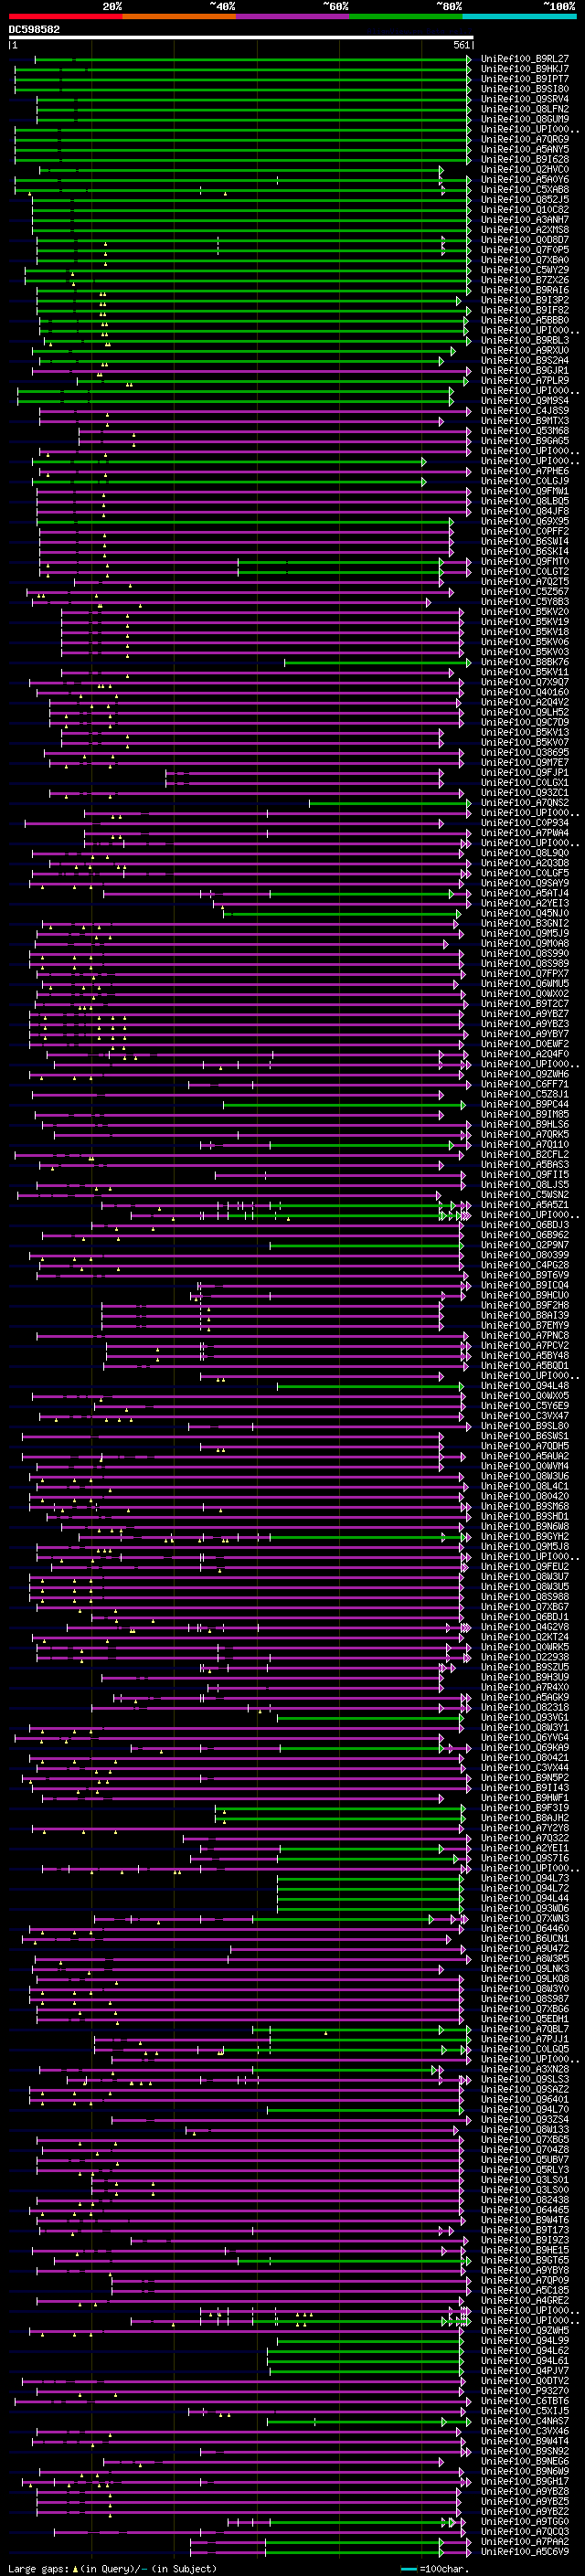The image size is (585, 2576).
Task: Select hit label UniRef100_B9S2A4
Action: click(524, 360)
